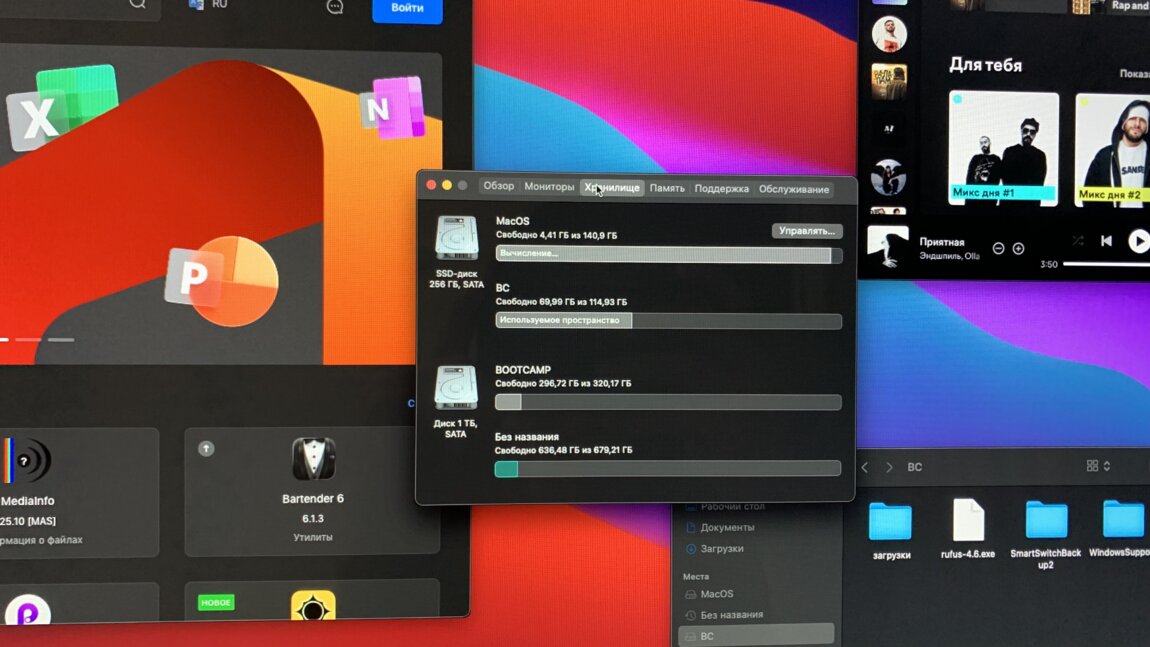Open the Микс дня #1 playlist thumbnail
The image size is (1150, 647).
1003,146
